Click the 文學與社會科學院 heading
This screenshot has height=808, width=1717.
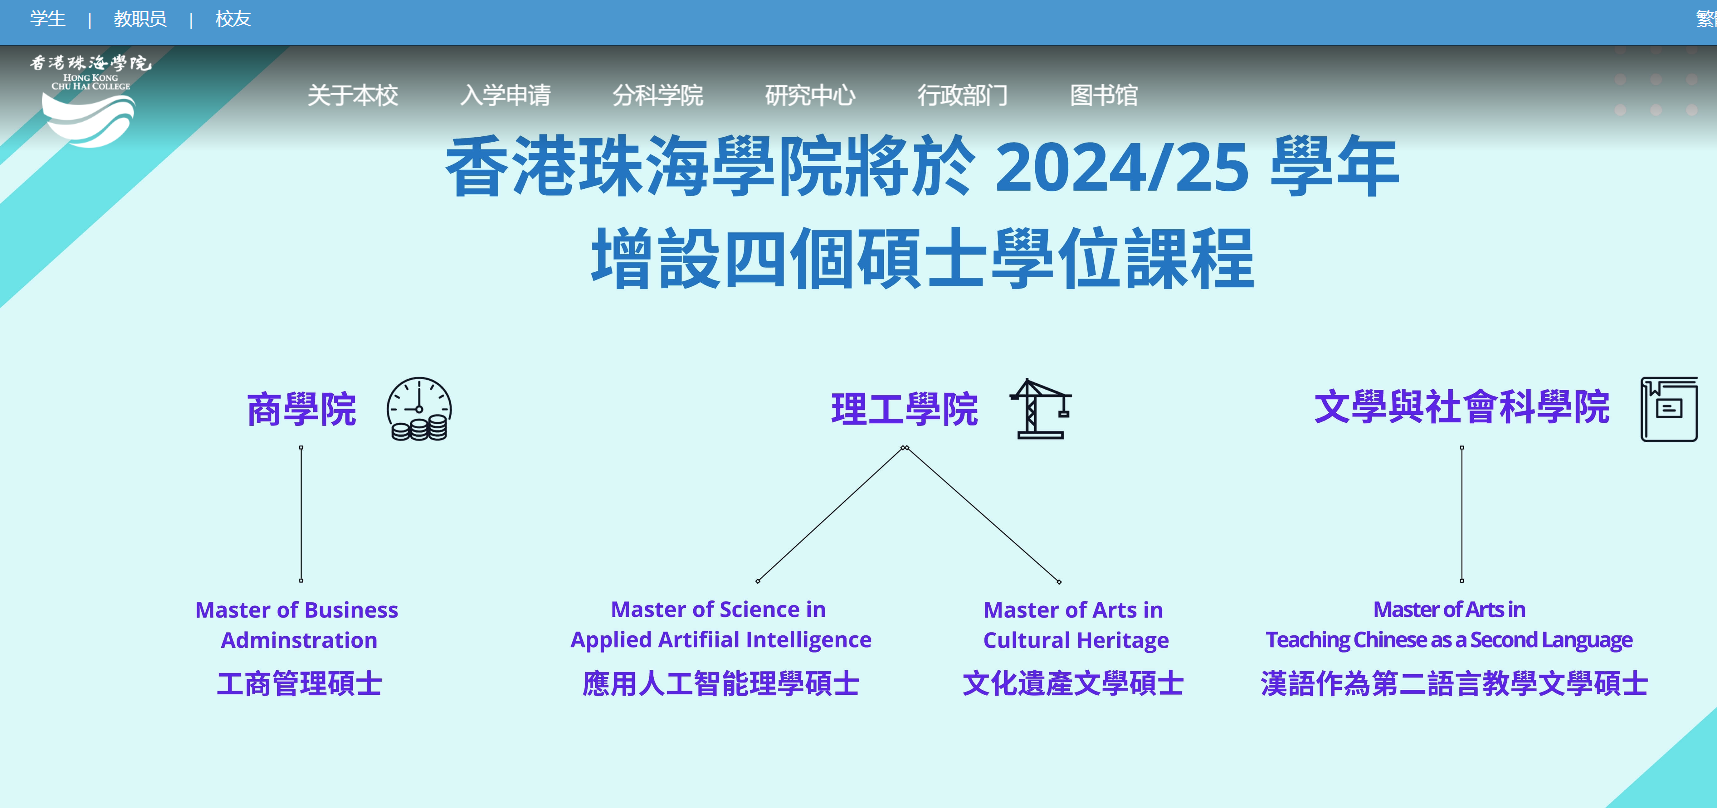pos(1461,407)
